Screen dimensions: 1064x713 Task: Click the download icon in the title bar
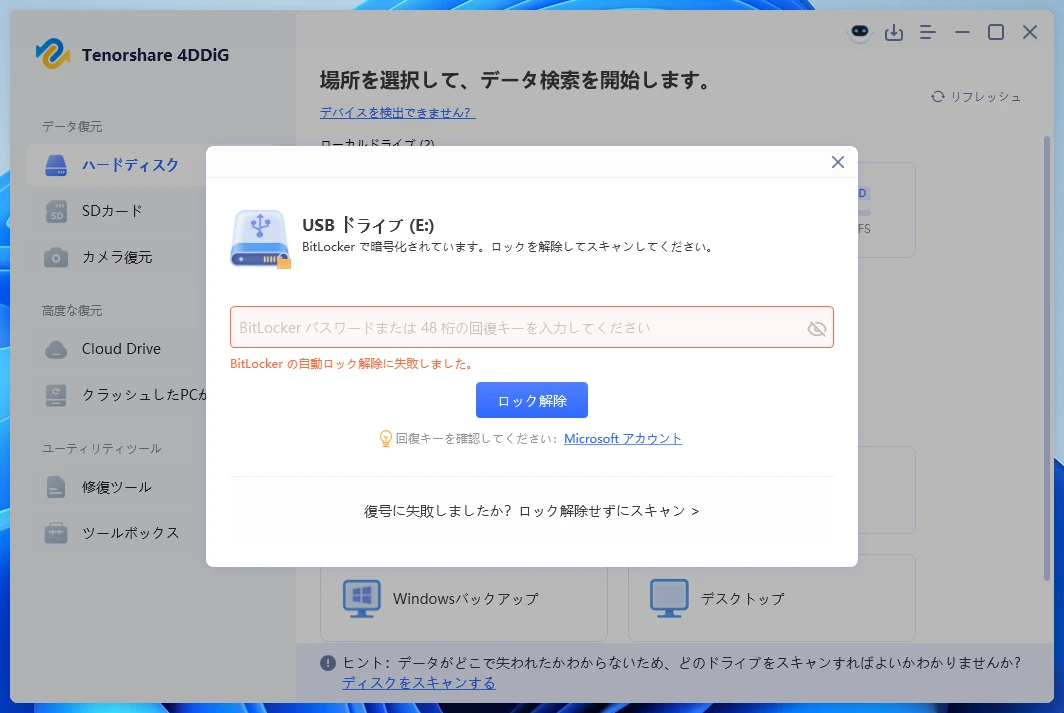[x=894, y=32]
